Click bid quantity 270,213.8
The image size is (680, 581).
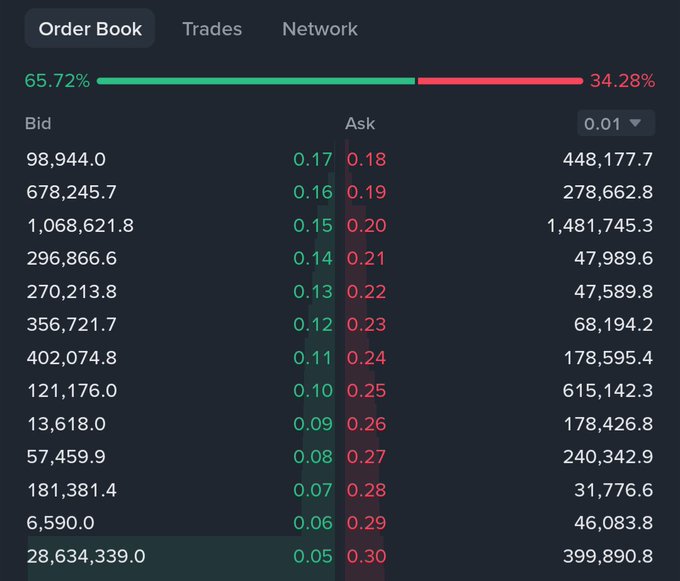tap(72, 291)
